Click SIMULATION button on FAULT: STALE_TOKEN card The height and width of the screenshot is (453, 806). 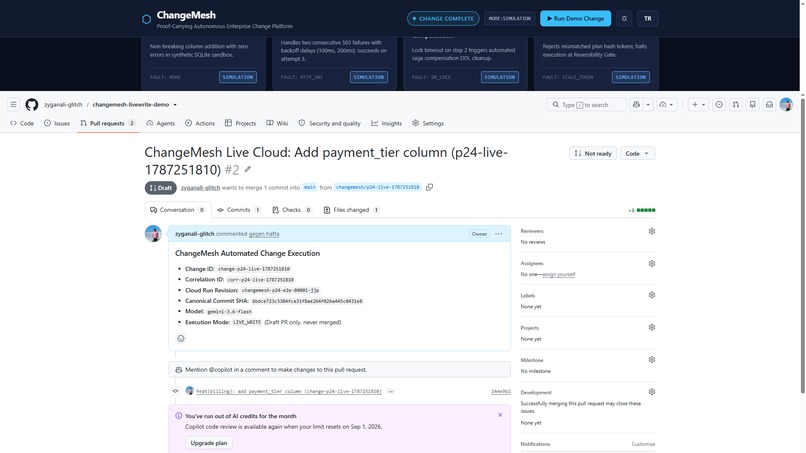click(631, 77)
